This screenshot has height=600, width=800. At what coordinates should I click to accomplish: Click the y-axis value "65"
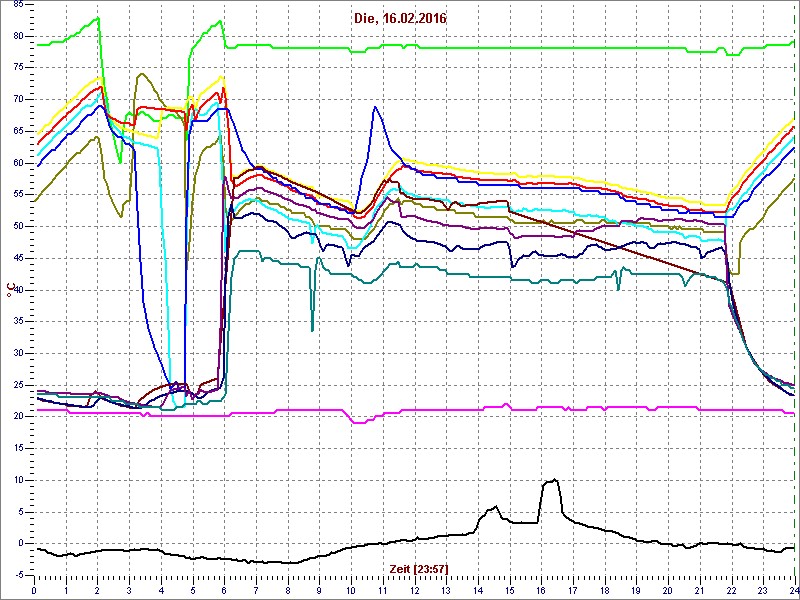click(17, 131)
